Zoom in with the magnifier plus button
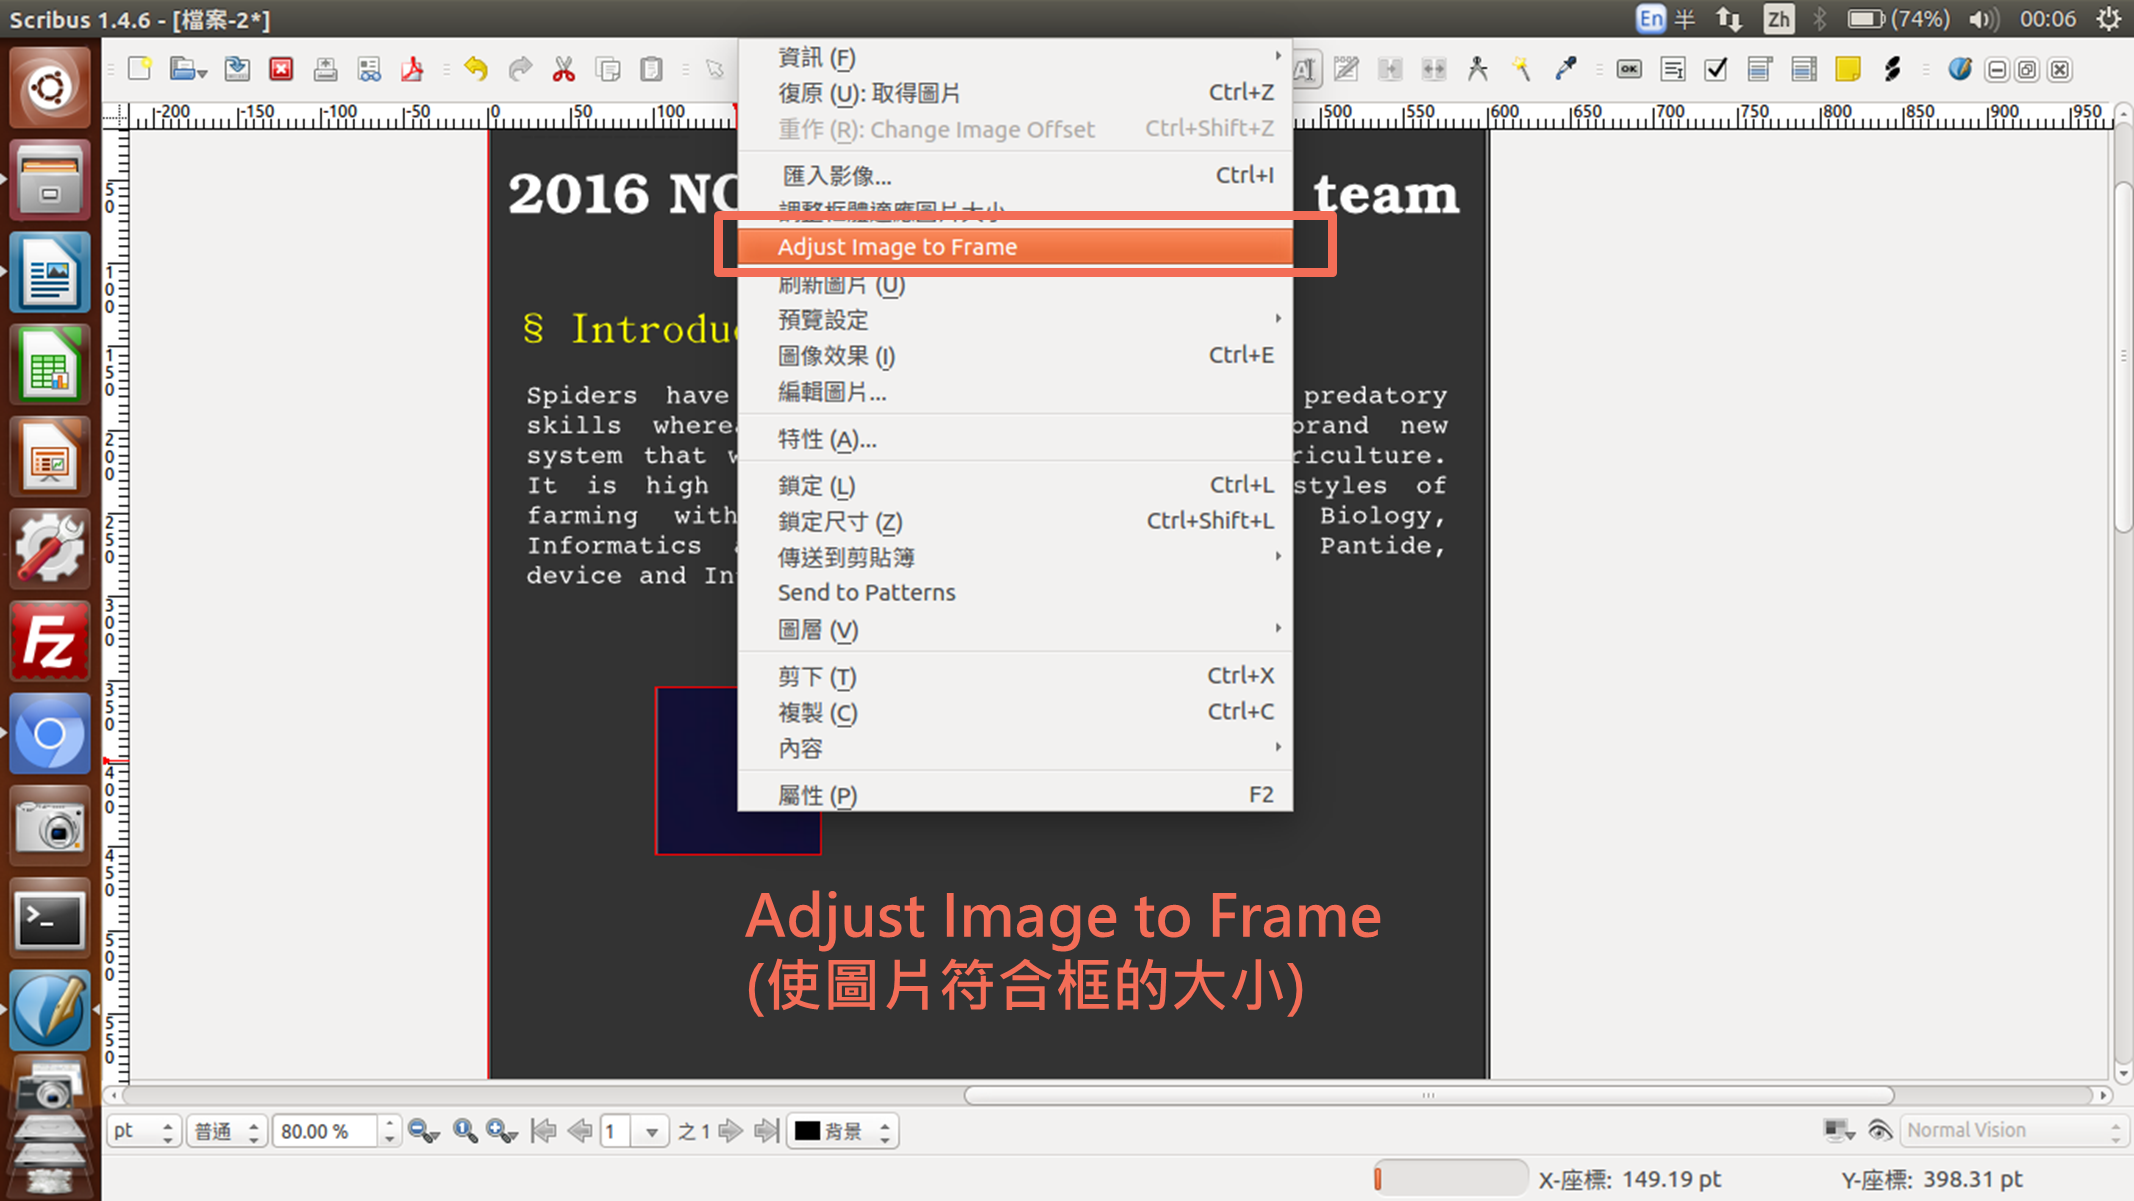Viewport: 2134px width, 1201px height. [x=501, y=1131]
